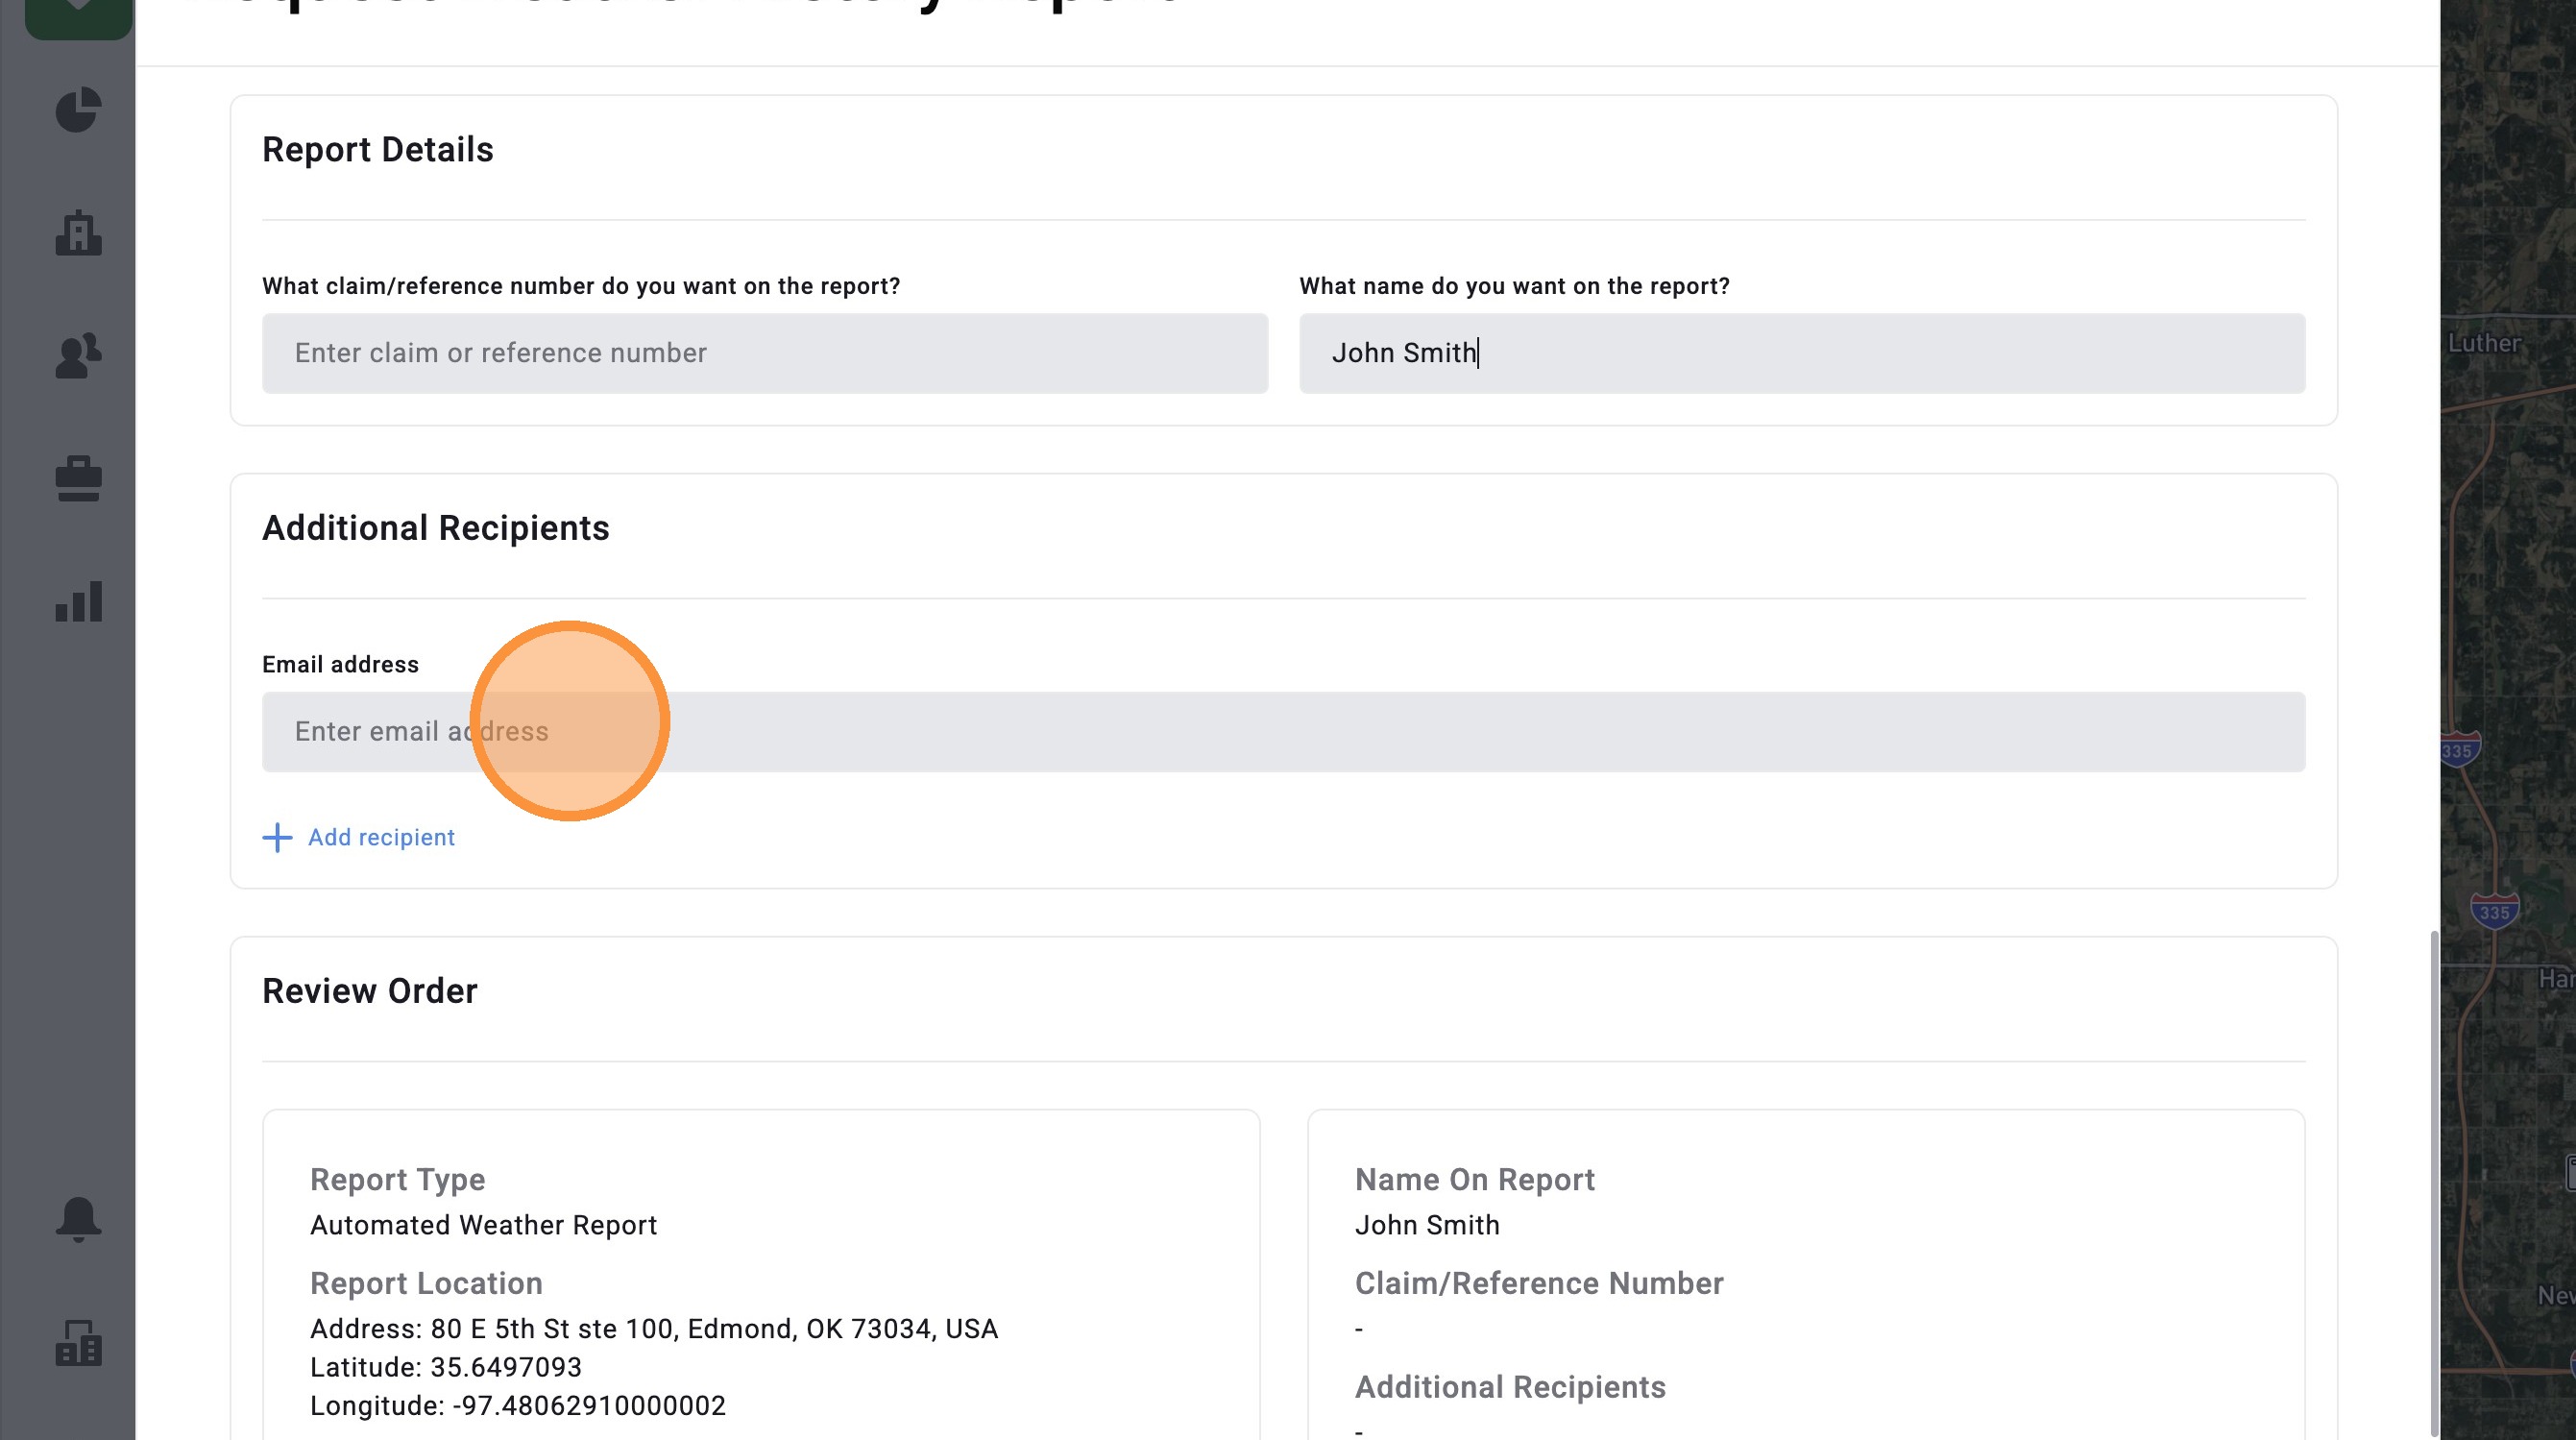Open the pie chart dashboard icon
The height and width of the screenshot is (1440, 2576).
coord(78,109)
